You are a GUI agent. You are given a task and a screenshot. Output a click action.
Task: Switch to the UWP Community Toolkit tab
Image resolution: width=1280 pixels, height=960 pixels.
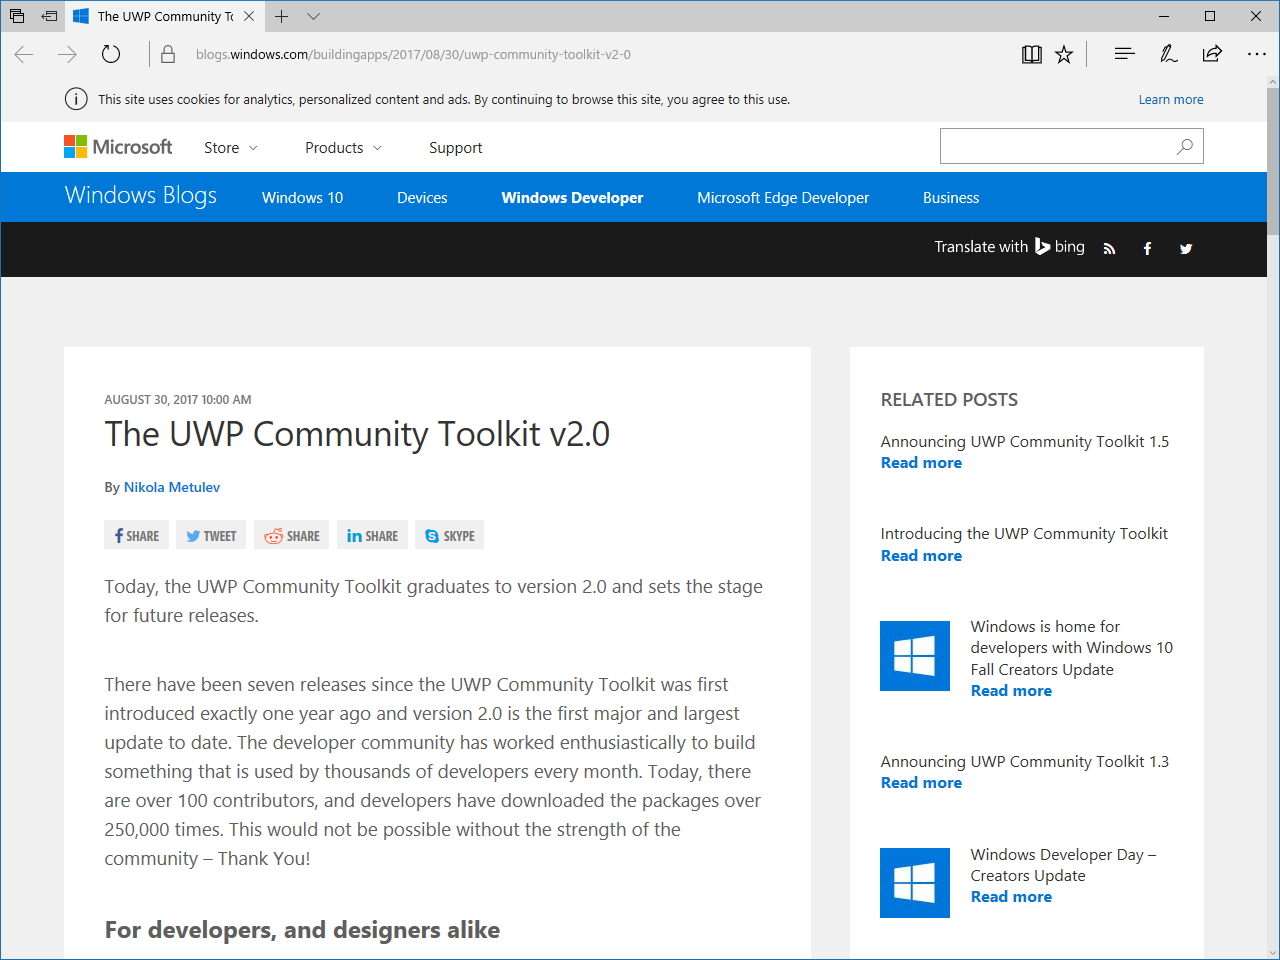tap(160, 16)
